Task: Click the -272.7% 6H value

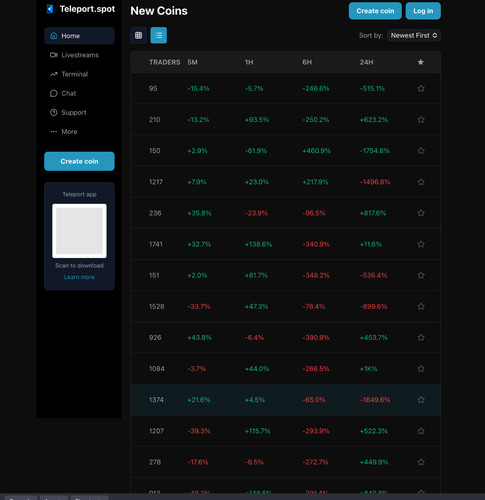Action: click(315, 462)
